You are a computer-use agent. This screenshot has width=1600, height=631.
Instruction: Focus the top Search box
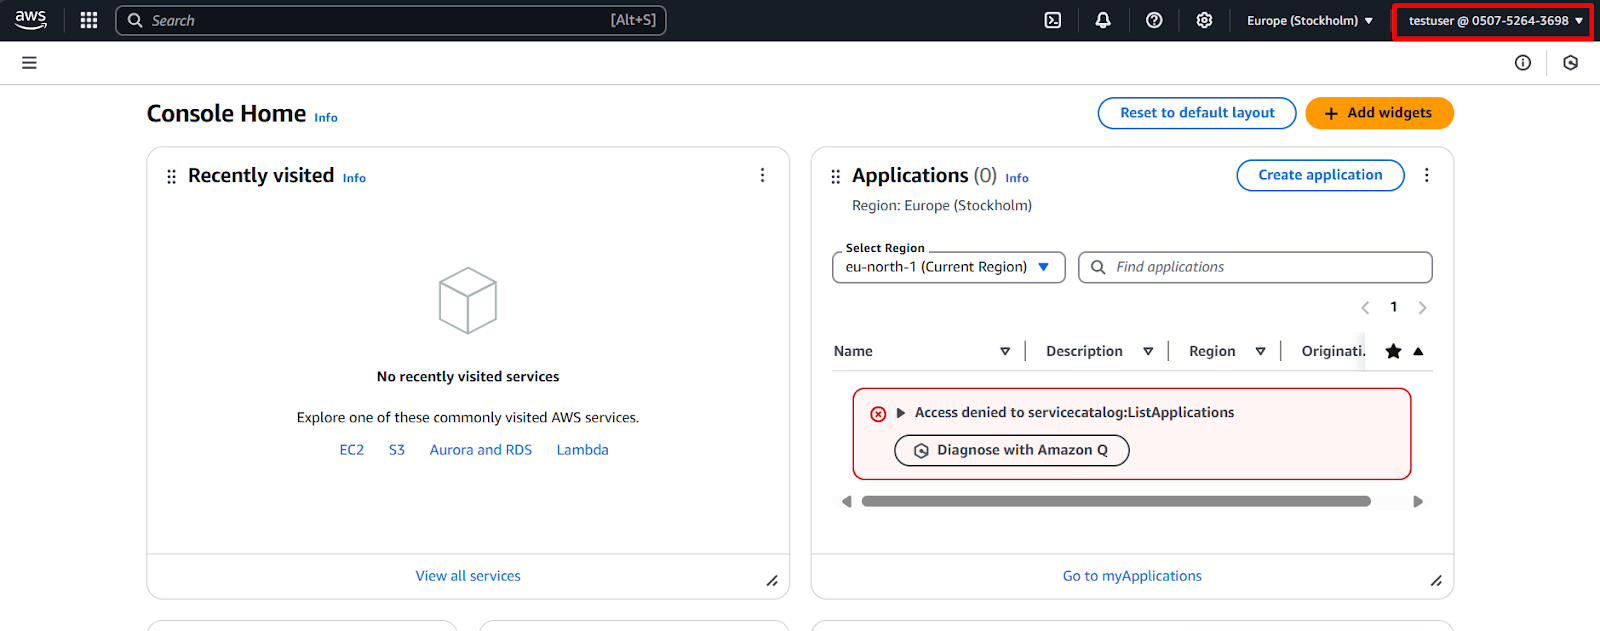pyautogui.click(x=391, y=20)
